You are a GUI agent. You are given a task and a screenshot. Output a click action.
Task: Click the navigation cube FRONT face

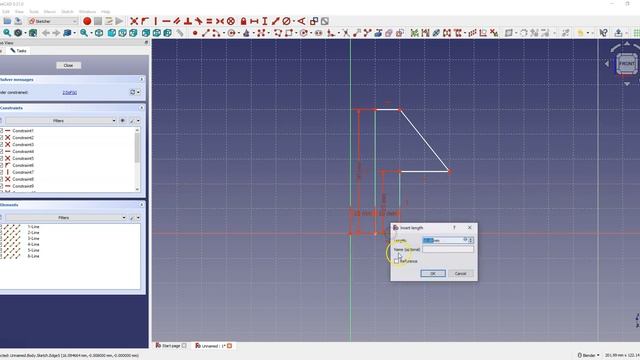[x=627, y=64]
